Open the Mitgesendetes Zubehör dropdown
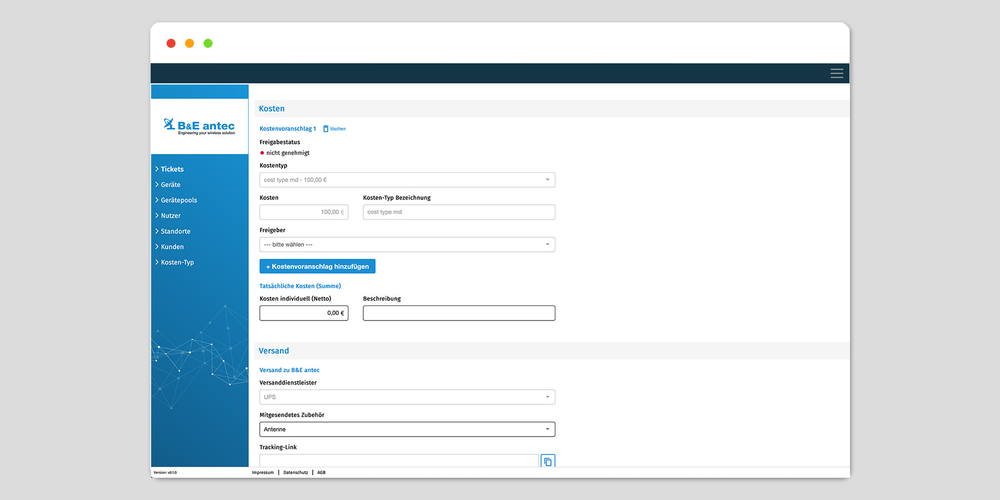 407,429
